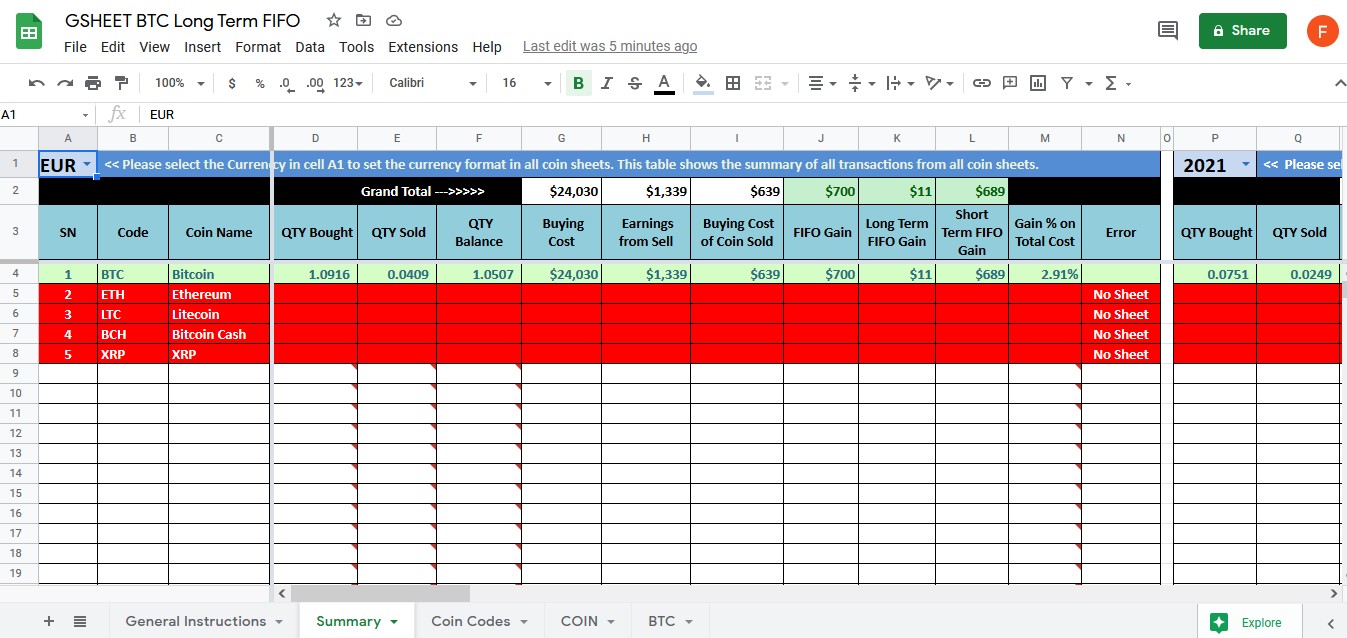Apply percent format icon
1347x638 pixels.
pos(260,83)
